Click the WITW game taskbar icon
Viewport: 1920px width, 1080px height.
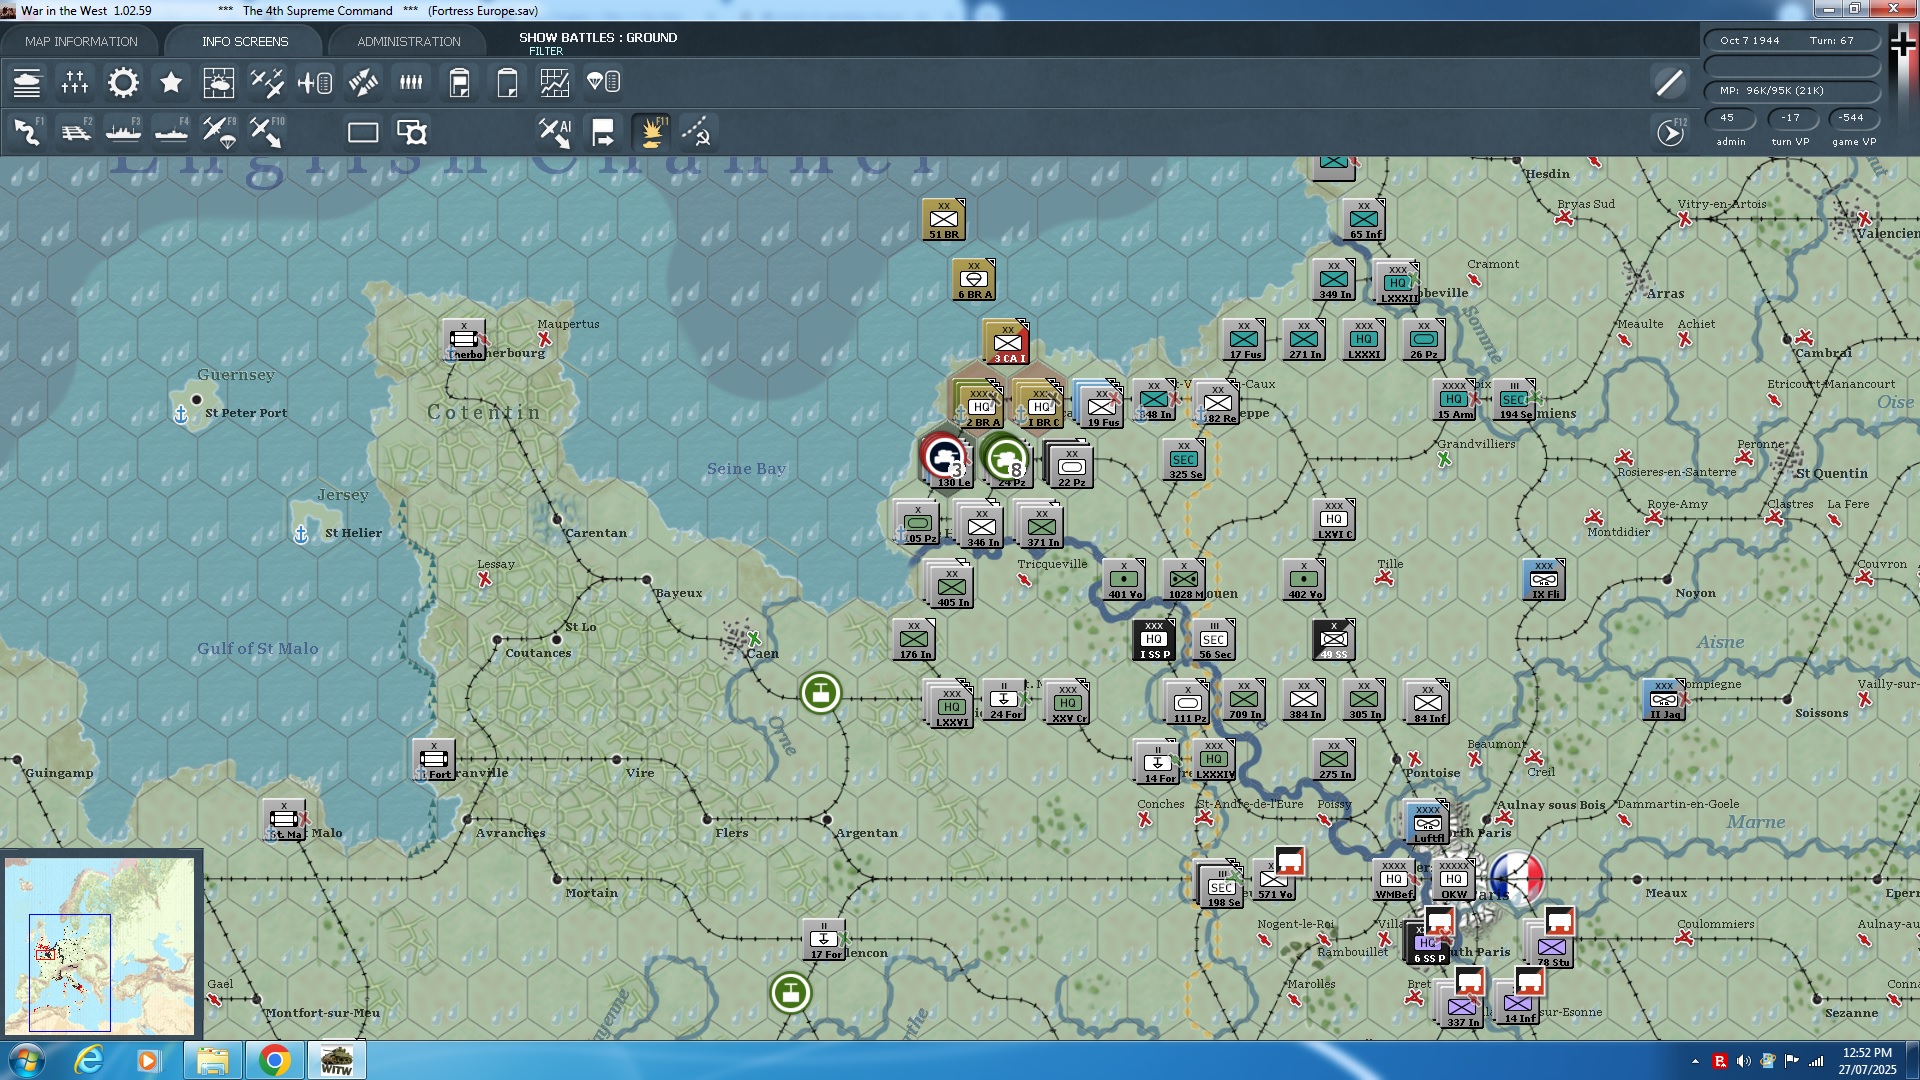336,1060
